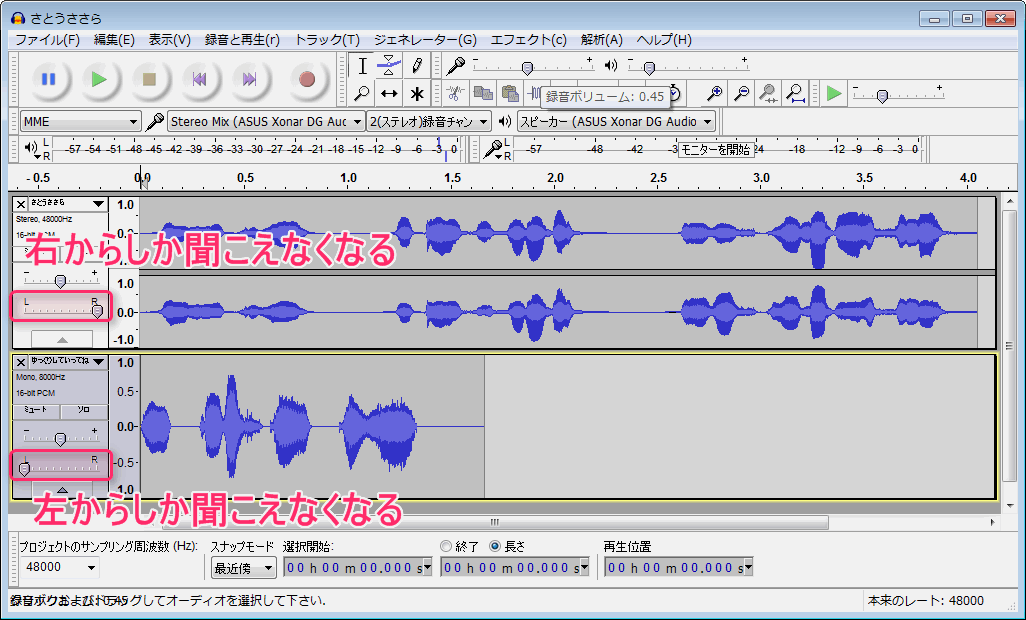The width and height of the screenshot is (1026, 620).
Task: Fit the whole project in window
Action: pyautogui.click(x=795, y=94)
